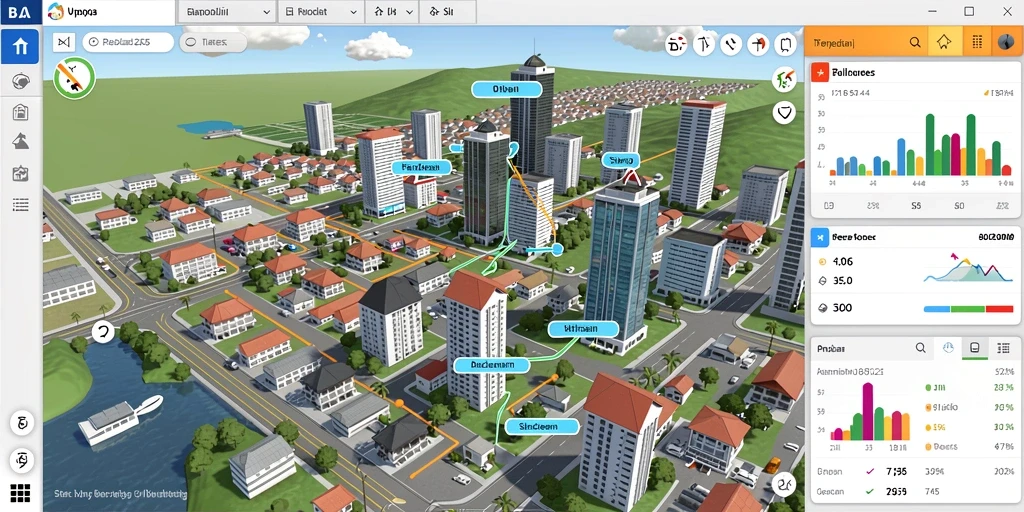Toggle the pill radio option beside Reolad
Image resolution: width=1024 pixels, height=512 pixels.
(213, 42)
